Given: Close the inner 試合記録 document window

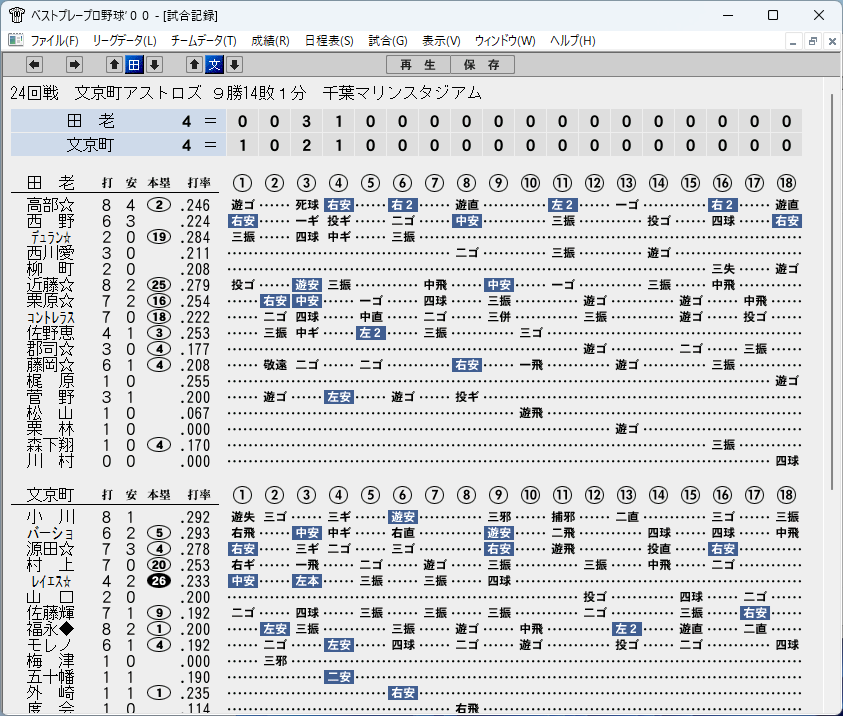Looking at the screenshot, I should point(832,41).
